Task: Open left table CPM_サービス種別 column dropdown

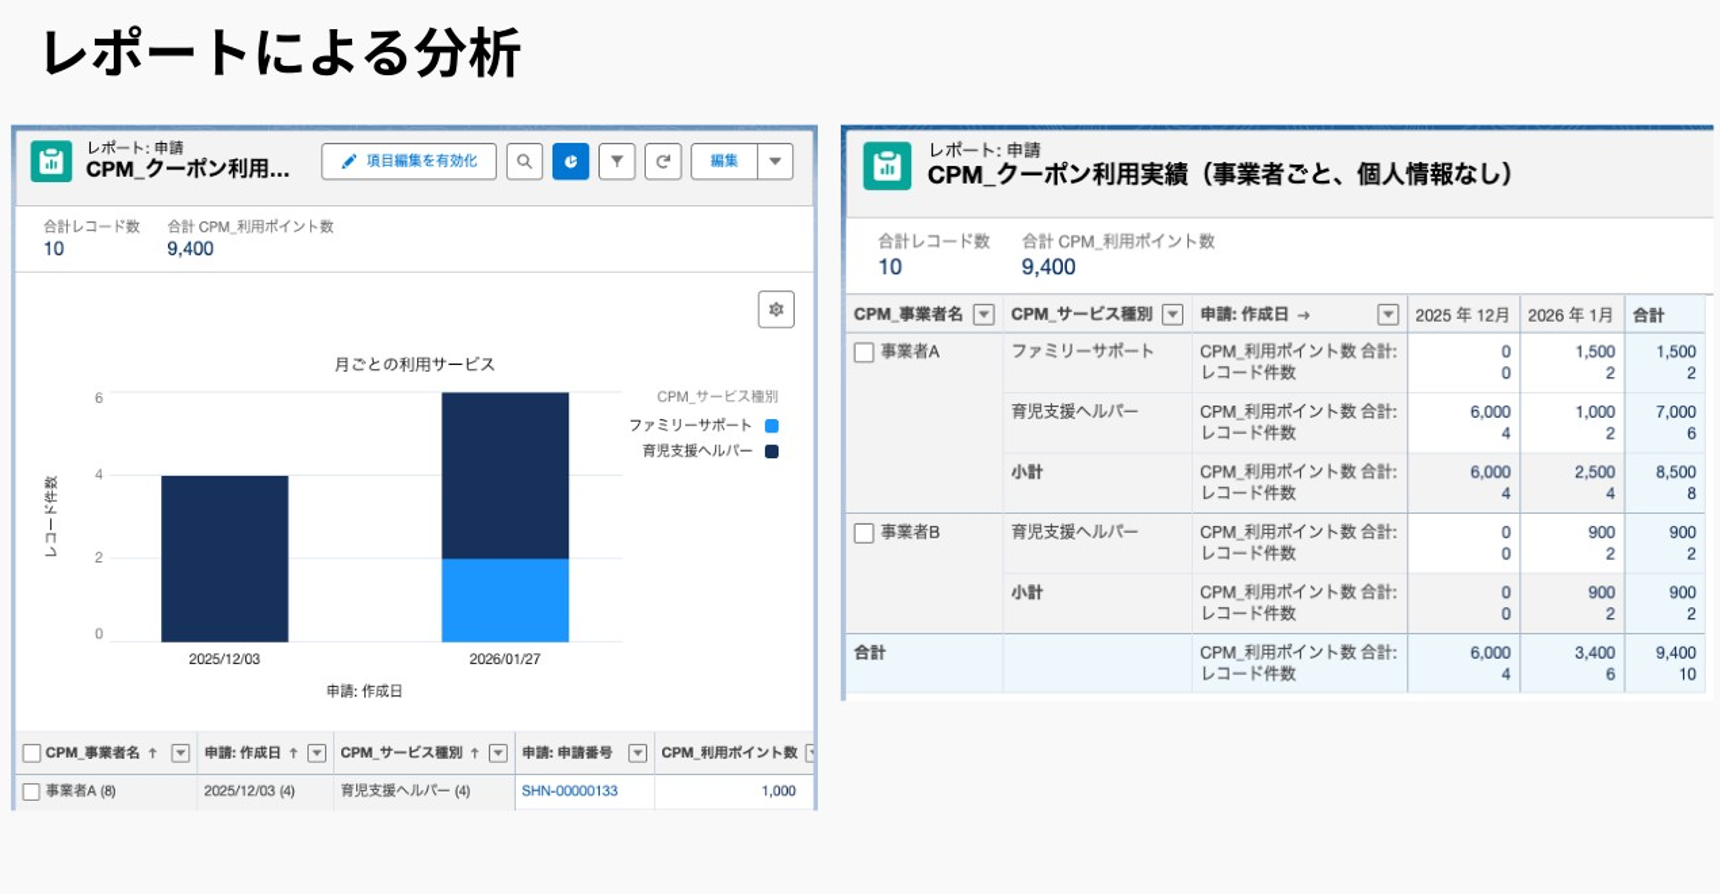Action: click(x=498, y=753)
